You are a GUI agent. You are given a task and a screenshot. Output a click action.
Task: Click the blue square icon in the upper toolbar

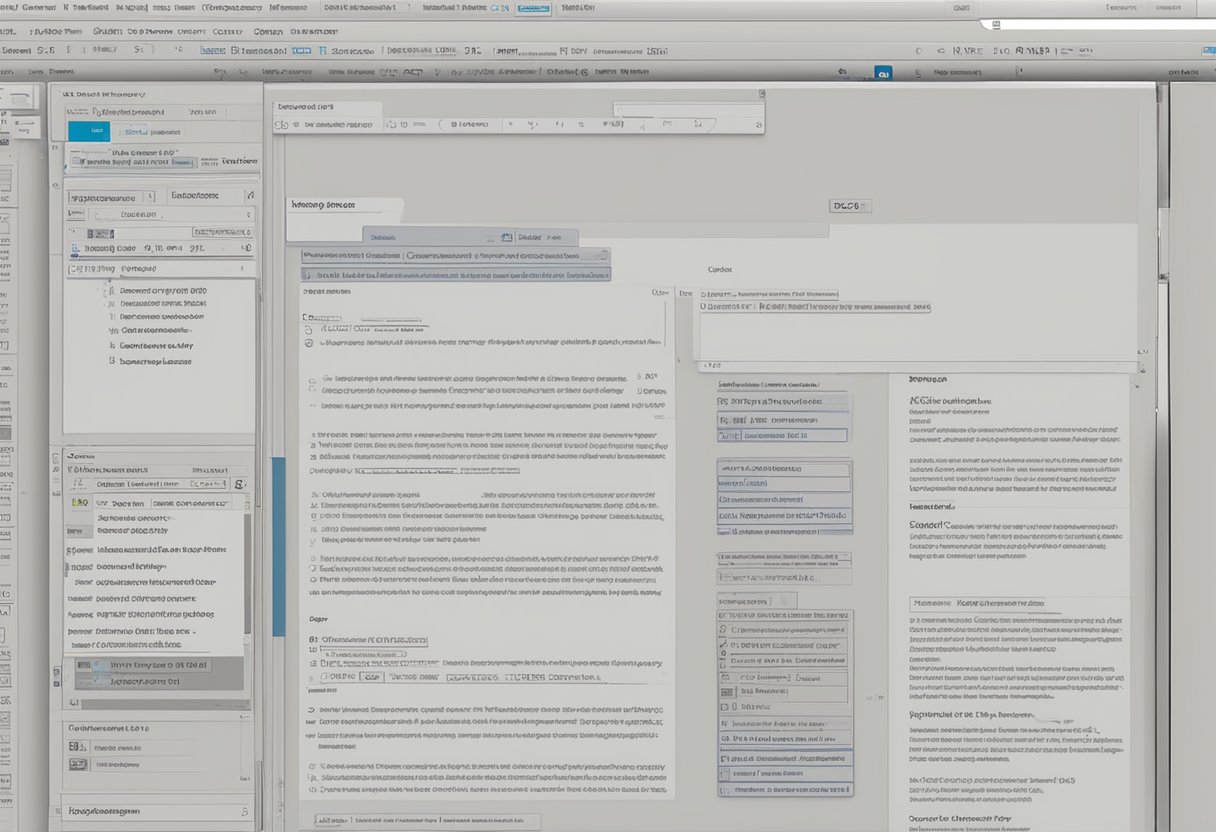point(882,73)
